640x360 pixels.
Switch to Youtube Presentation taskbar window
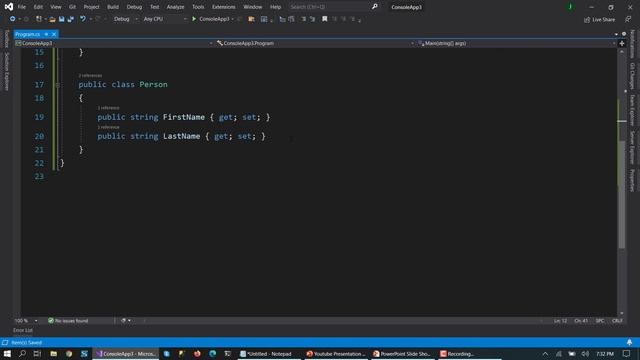tap(336, 354)
